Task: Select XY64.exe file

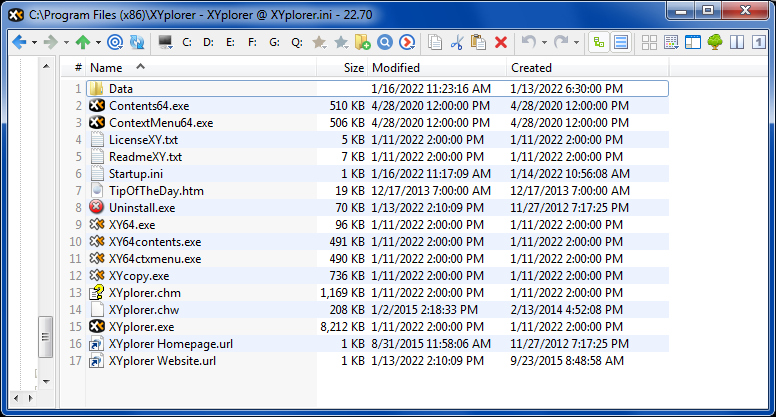Action: 132,225
